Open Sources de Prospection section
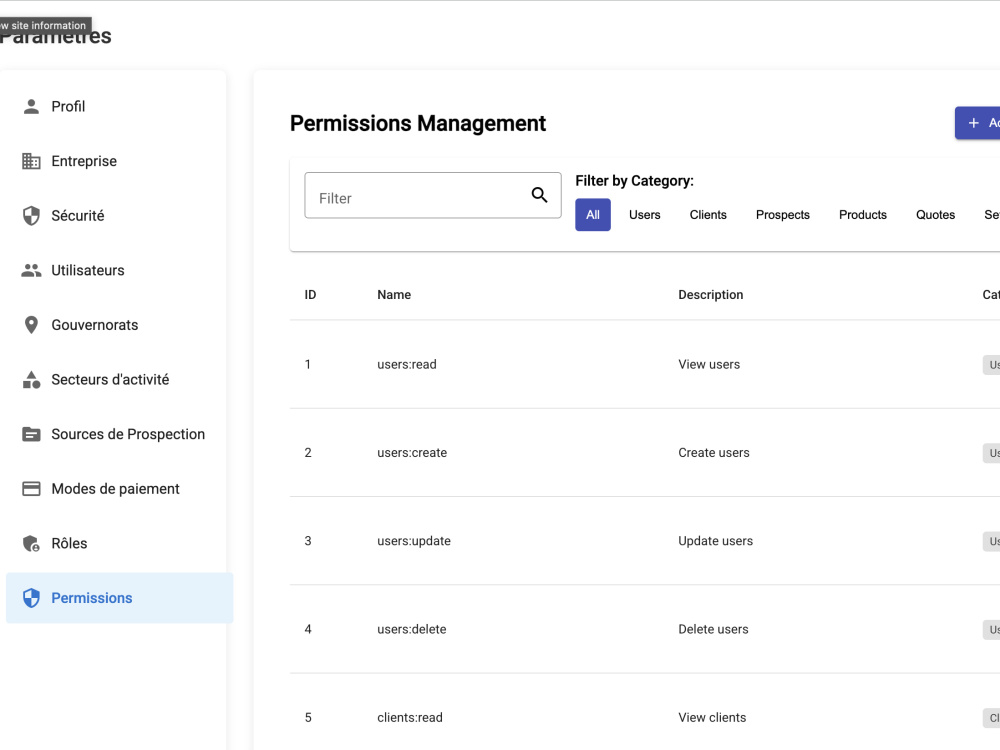1000x750 pixels. (x=116, y=434)
